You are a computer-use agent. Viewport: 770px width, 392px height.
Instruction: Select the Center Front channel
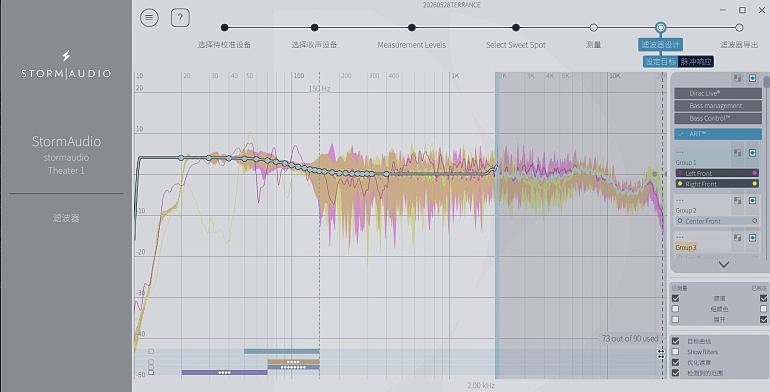[x=717, y=221]
